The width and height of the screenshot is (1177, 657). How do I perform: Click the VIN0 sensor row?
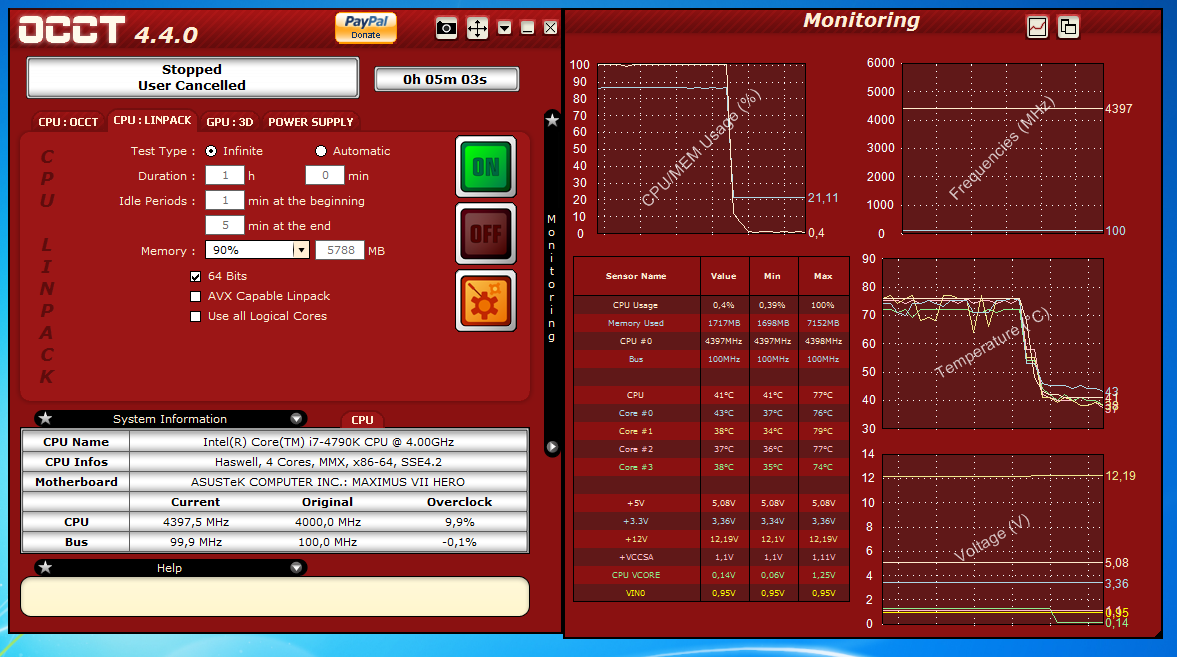coord(711,593)
